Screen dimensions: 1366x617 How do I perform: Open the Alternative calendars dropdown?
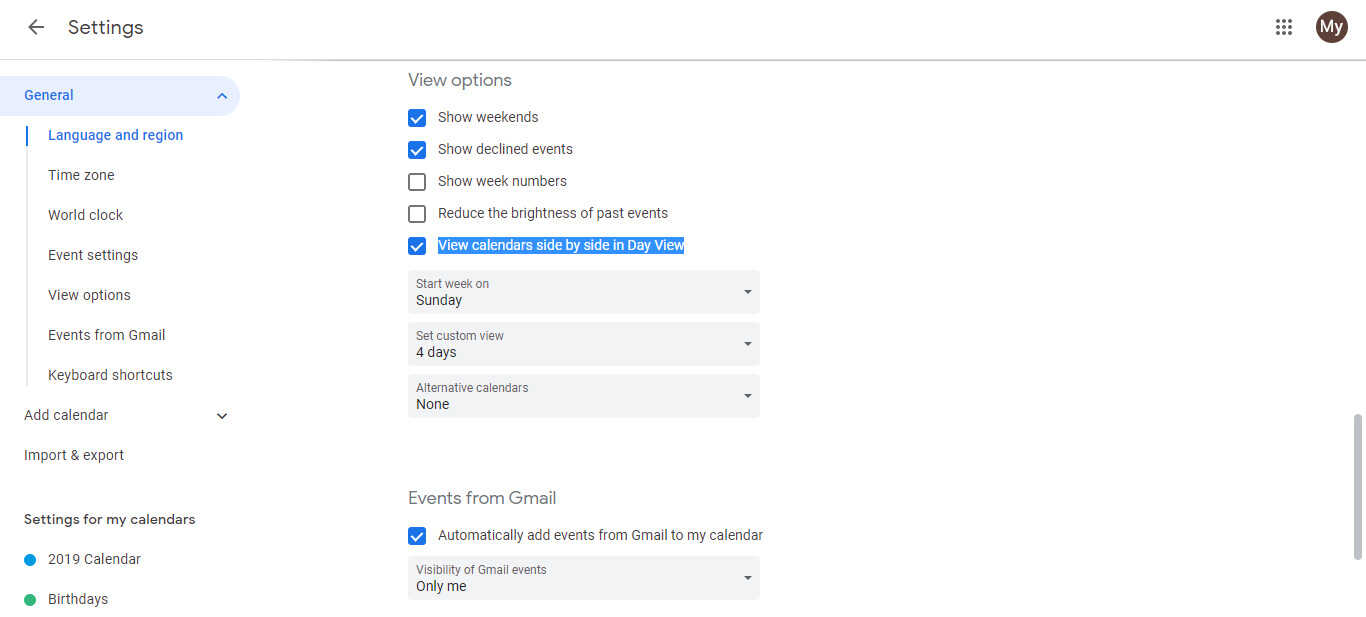[584, 396]
